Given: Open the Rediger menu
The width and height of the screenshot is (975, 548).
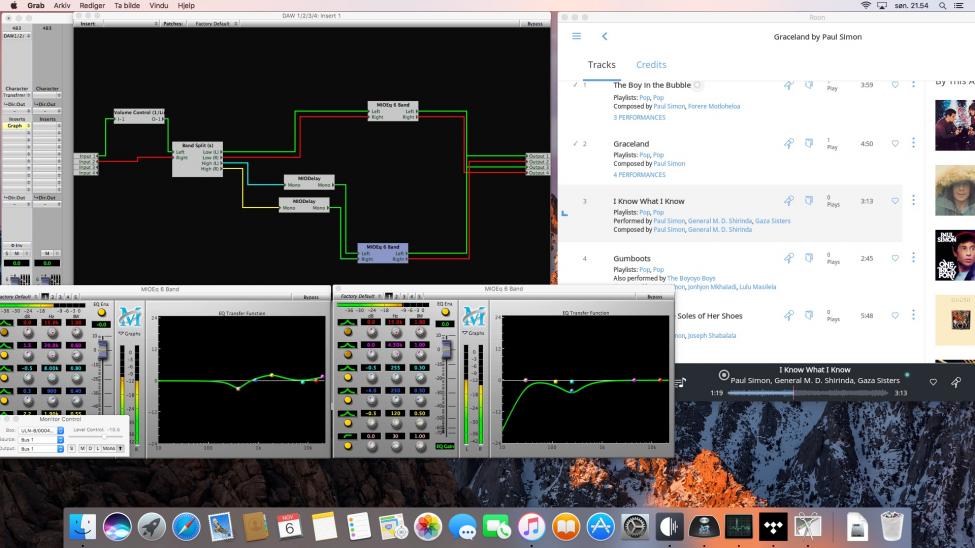Looking at the screenshot, I should [x=92, y=6].
